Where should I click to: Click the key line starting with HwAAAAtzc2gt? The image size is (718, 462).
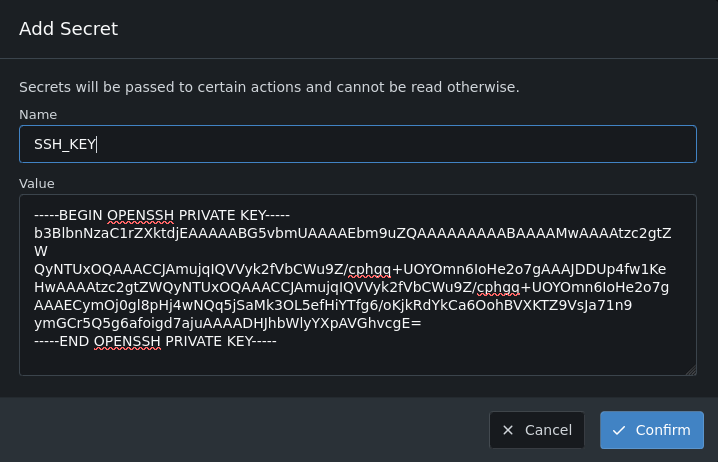351,287
